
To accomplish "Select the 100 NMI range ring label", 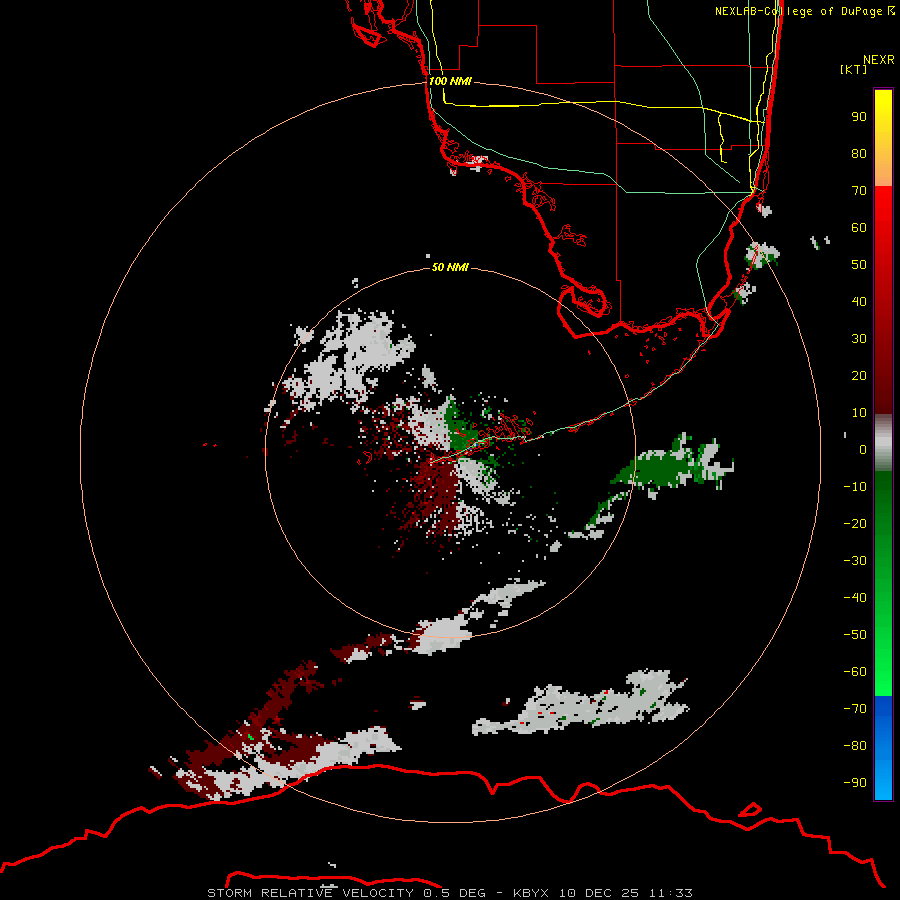I will coord(450,81).
